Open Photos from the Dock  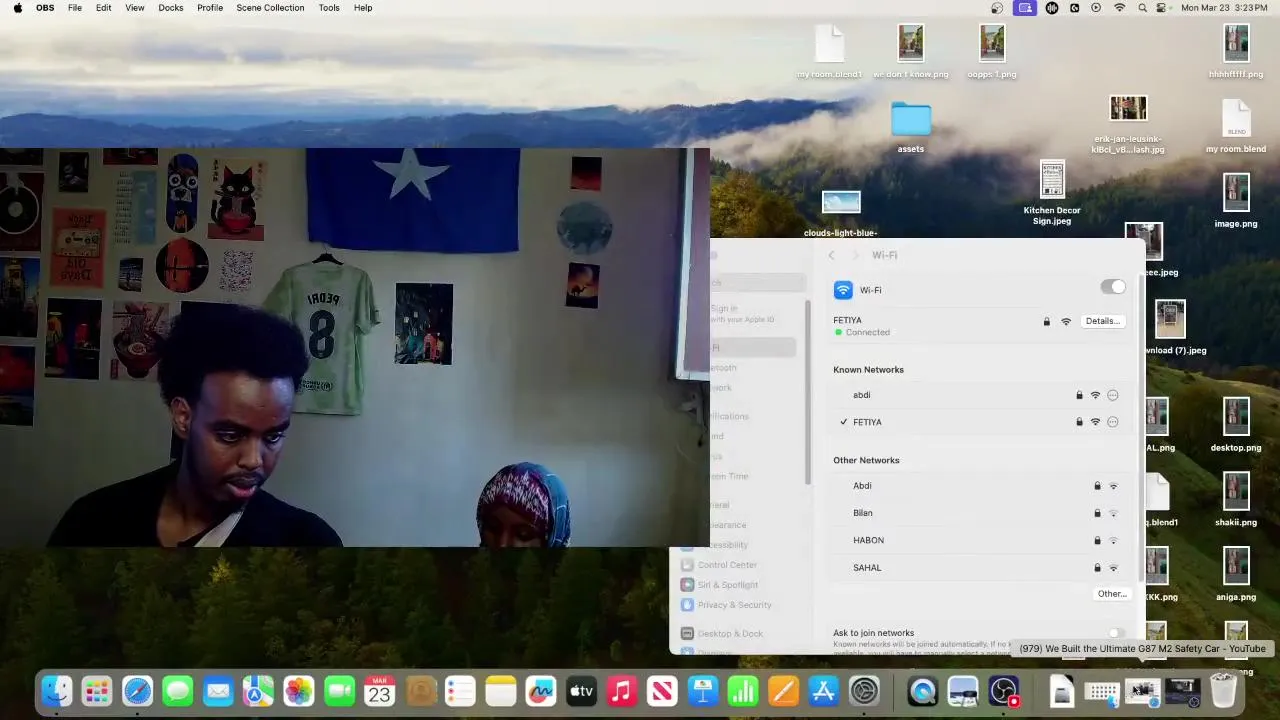tap(299, 691)
